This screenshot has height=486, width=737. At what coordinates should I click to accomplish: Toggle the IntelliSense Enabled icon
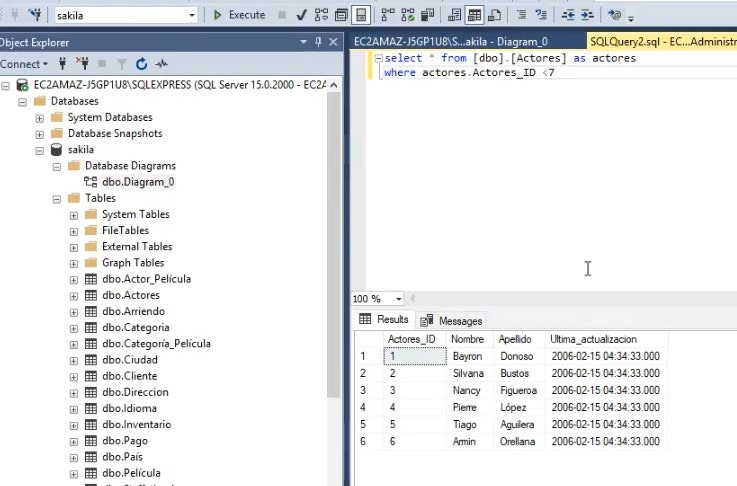[x=361, y=15]
